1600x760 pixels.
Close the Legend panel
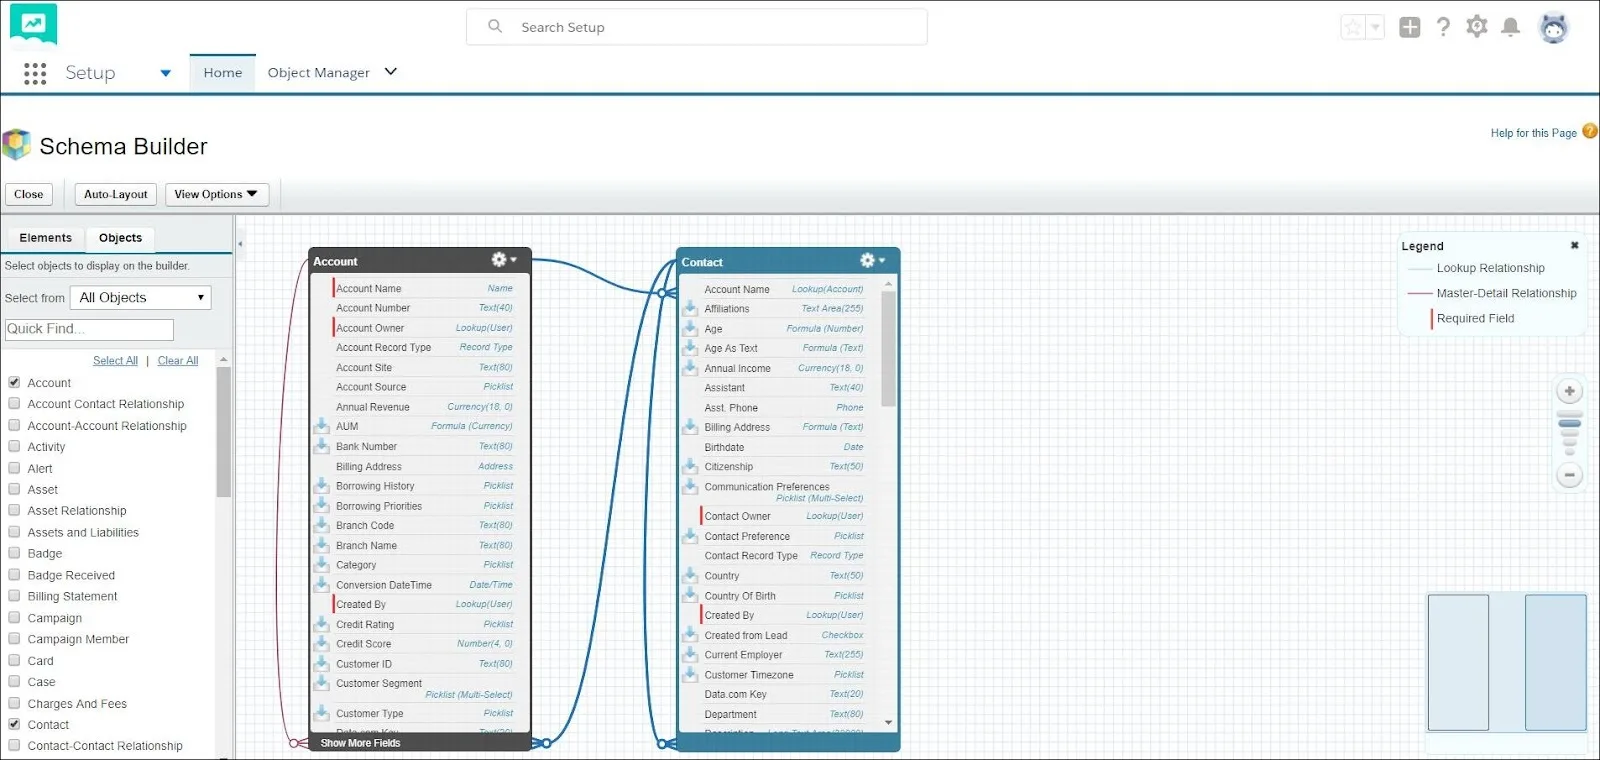[1574, 245]
